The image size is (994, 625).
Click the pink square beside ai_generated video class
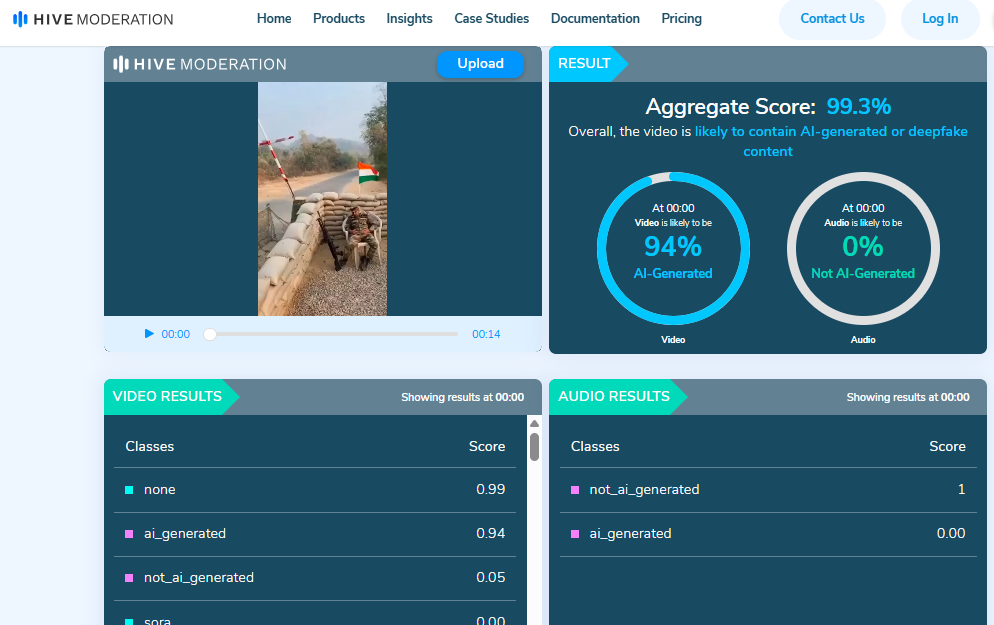coord(129,534)
